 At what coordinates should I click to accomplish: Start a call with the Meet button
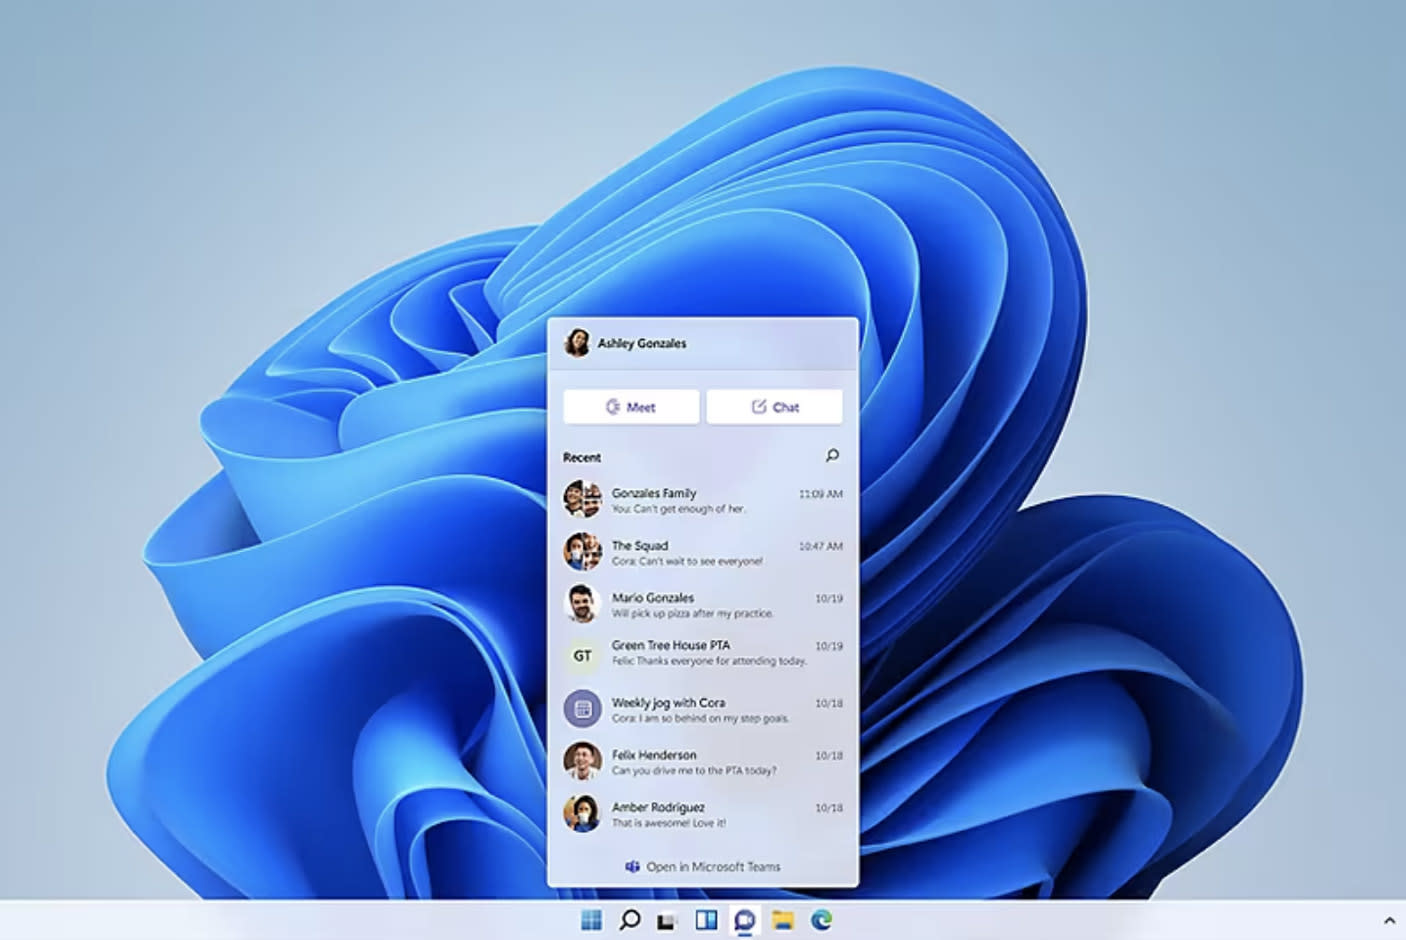pyautogui.click(x=631, y=406)
